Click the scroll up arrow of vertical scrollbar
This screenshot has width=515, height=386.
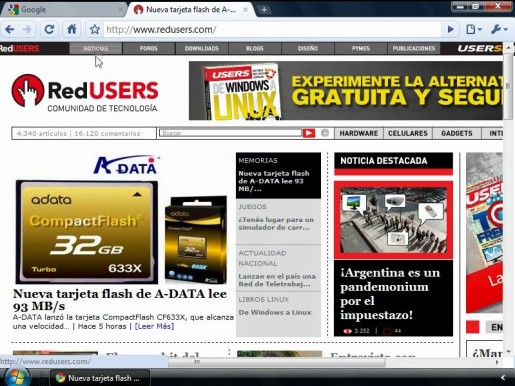click(x=508, y=48)
